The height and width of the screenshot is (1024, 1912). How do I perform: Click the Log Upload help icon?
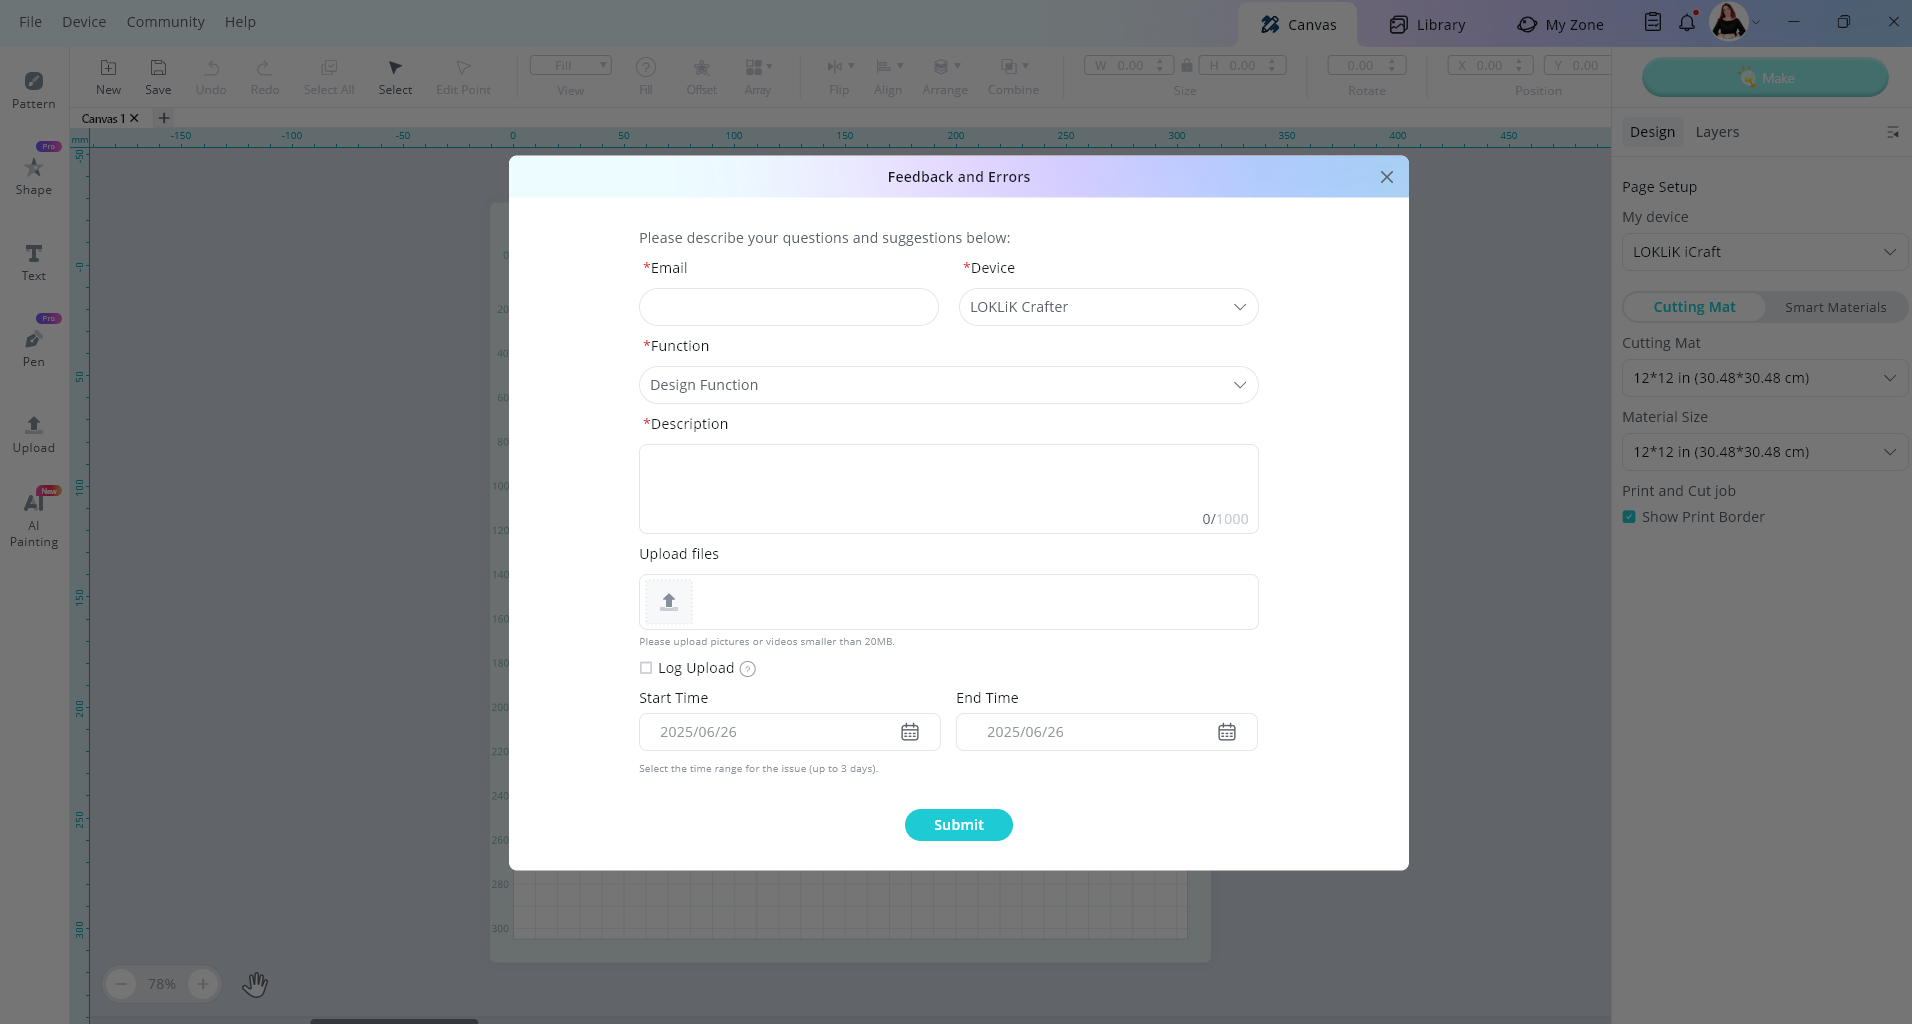[747, 669]
